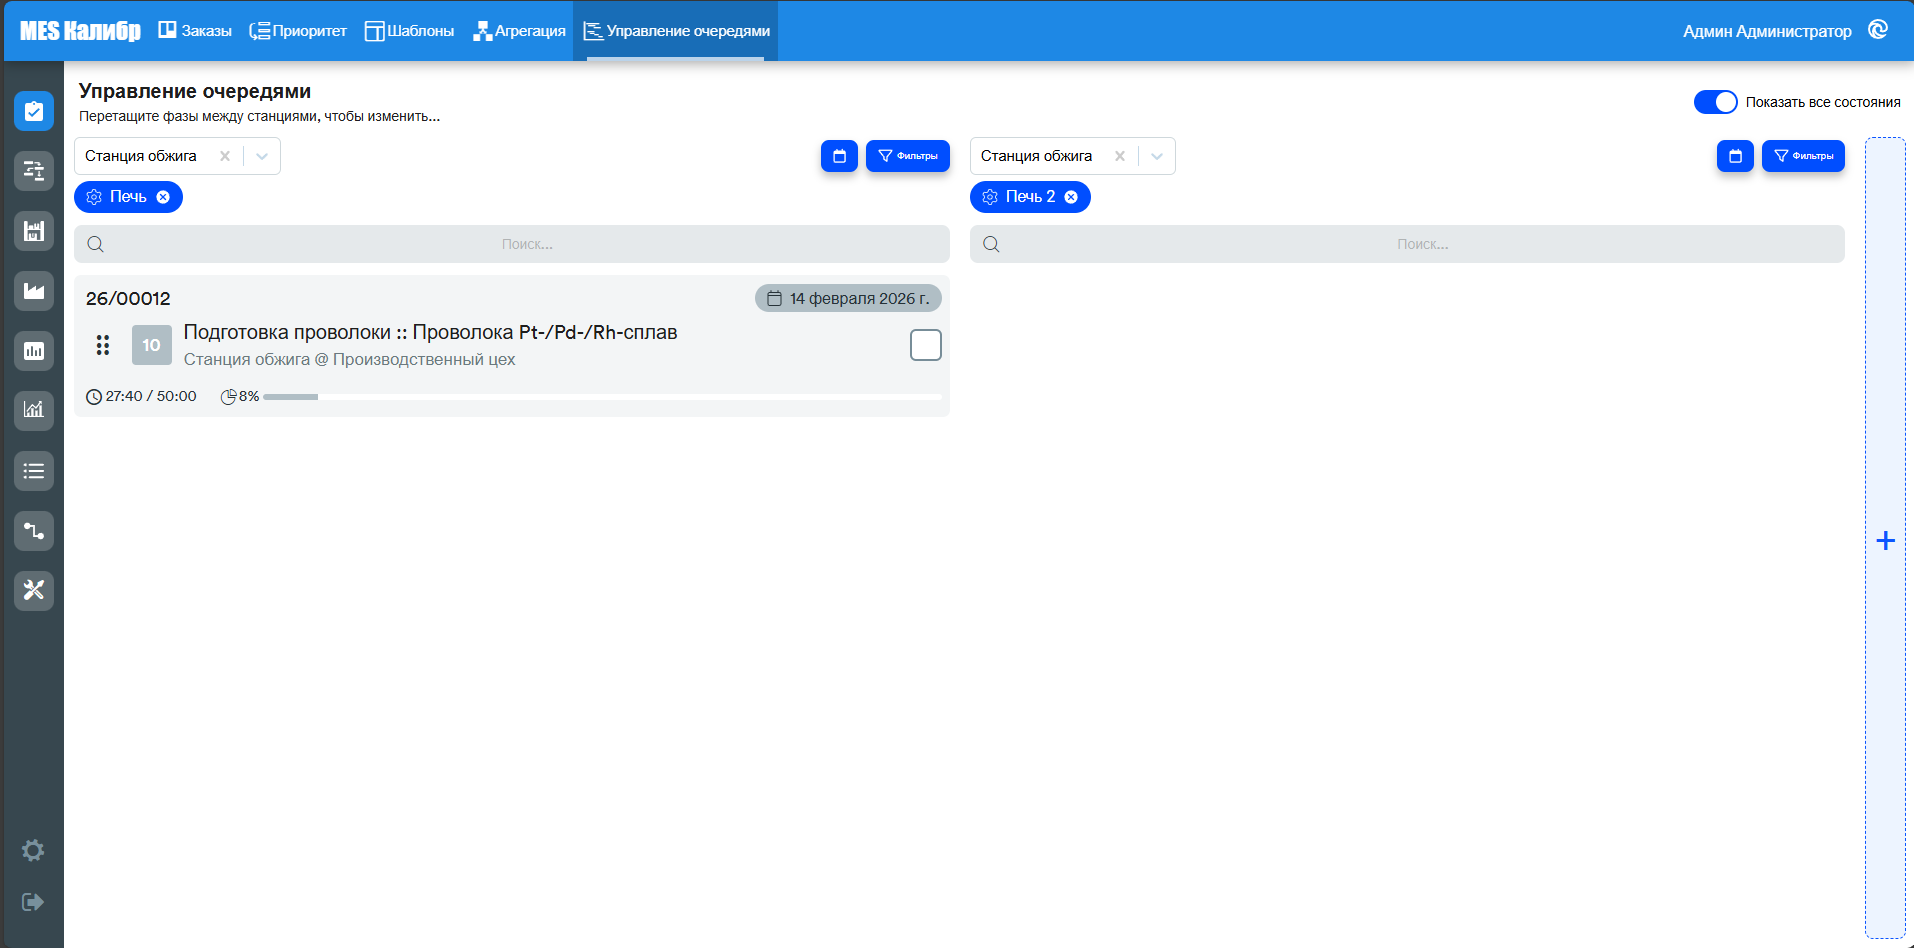1914x948 pixels.
Task: Open calendar button in left queue column
Action: pyautogui.click(x=840, y=156)
